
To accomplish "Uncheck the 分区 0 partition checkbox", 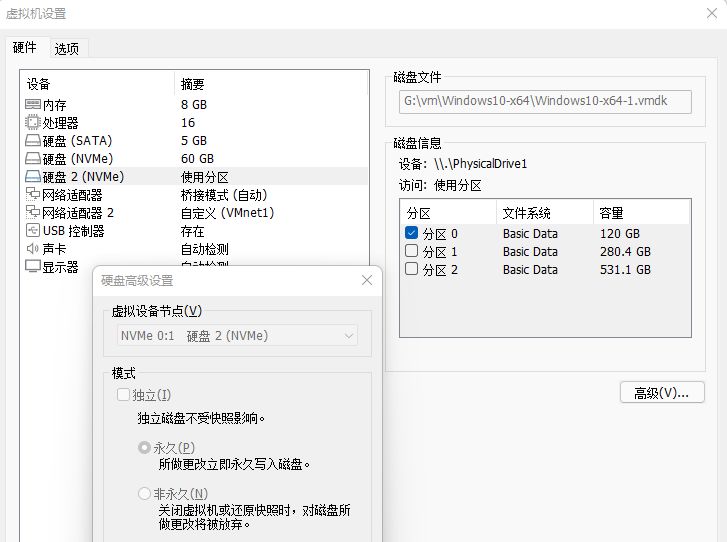I will tap(411, 233).
